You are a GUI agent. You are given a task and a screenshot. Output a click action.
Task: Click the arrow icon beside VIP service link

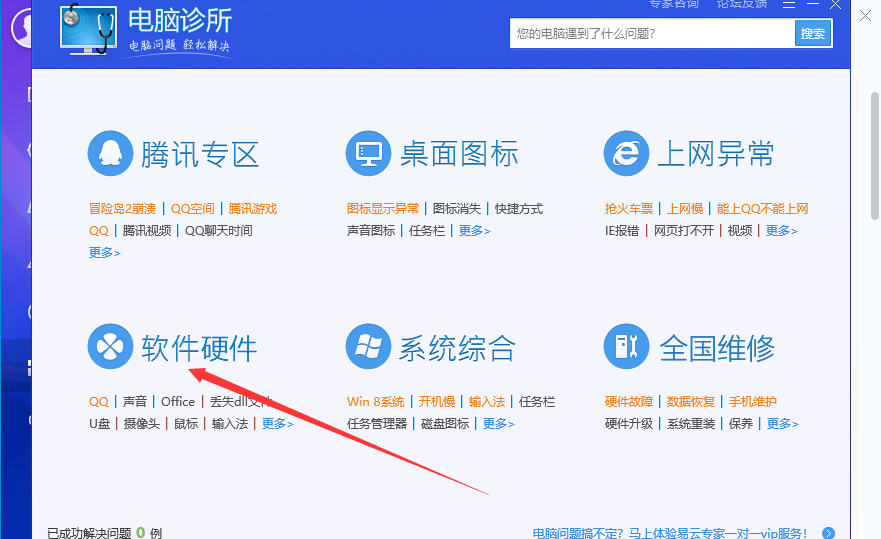828,533
